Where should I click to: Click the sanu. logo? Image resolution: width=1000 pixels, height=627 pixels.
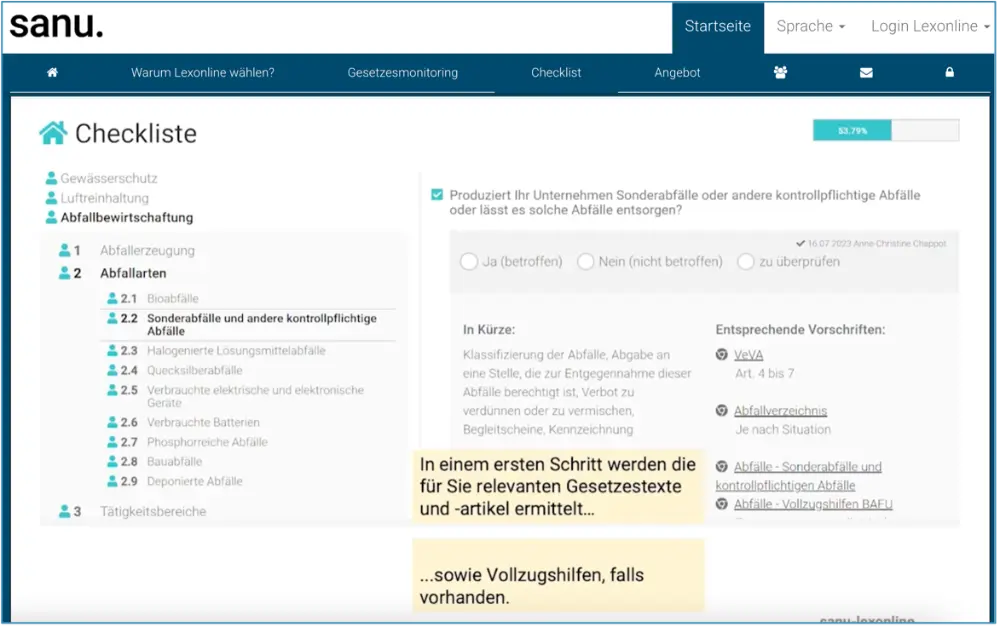click(x=56, y=26)
